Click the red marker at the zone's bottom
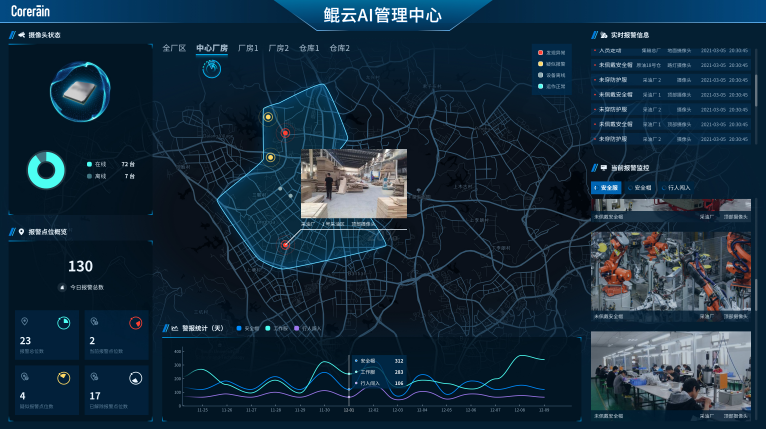This screenshot has width=766, height=429. coord(285,244)
